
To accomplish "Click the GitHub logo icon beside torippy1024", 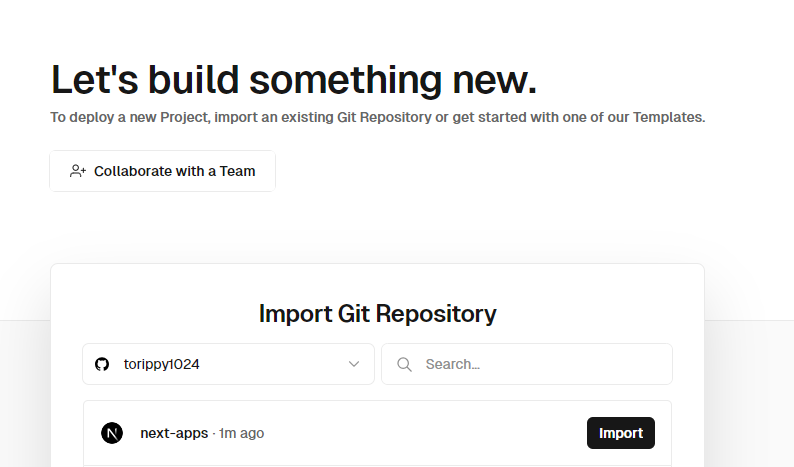I will click(102, 364).
